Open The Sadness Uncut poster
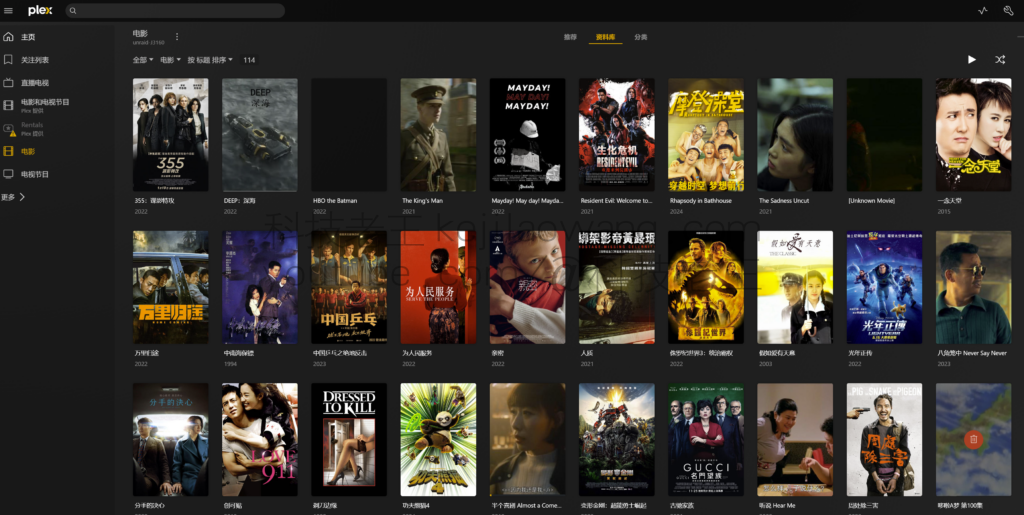Viewport: 1024px width, 515px height. [795, 135]
